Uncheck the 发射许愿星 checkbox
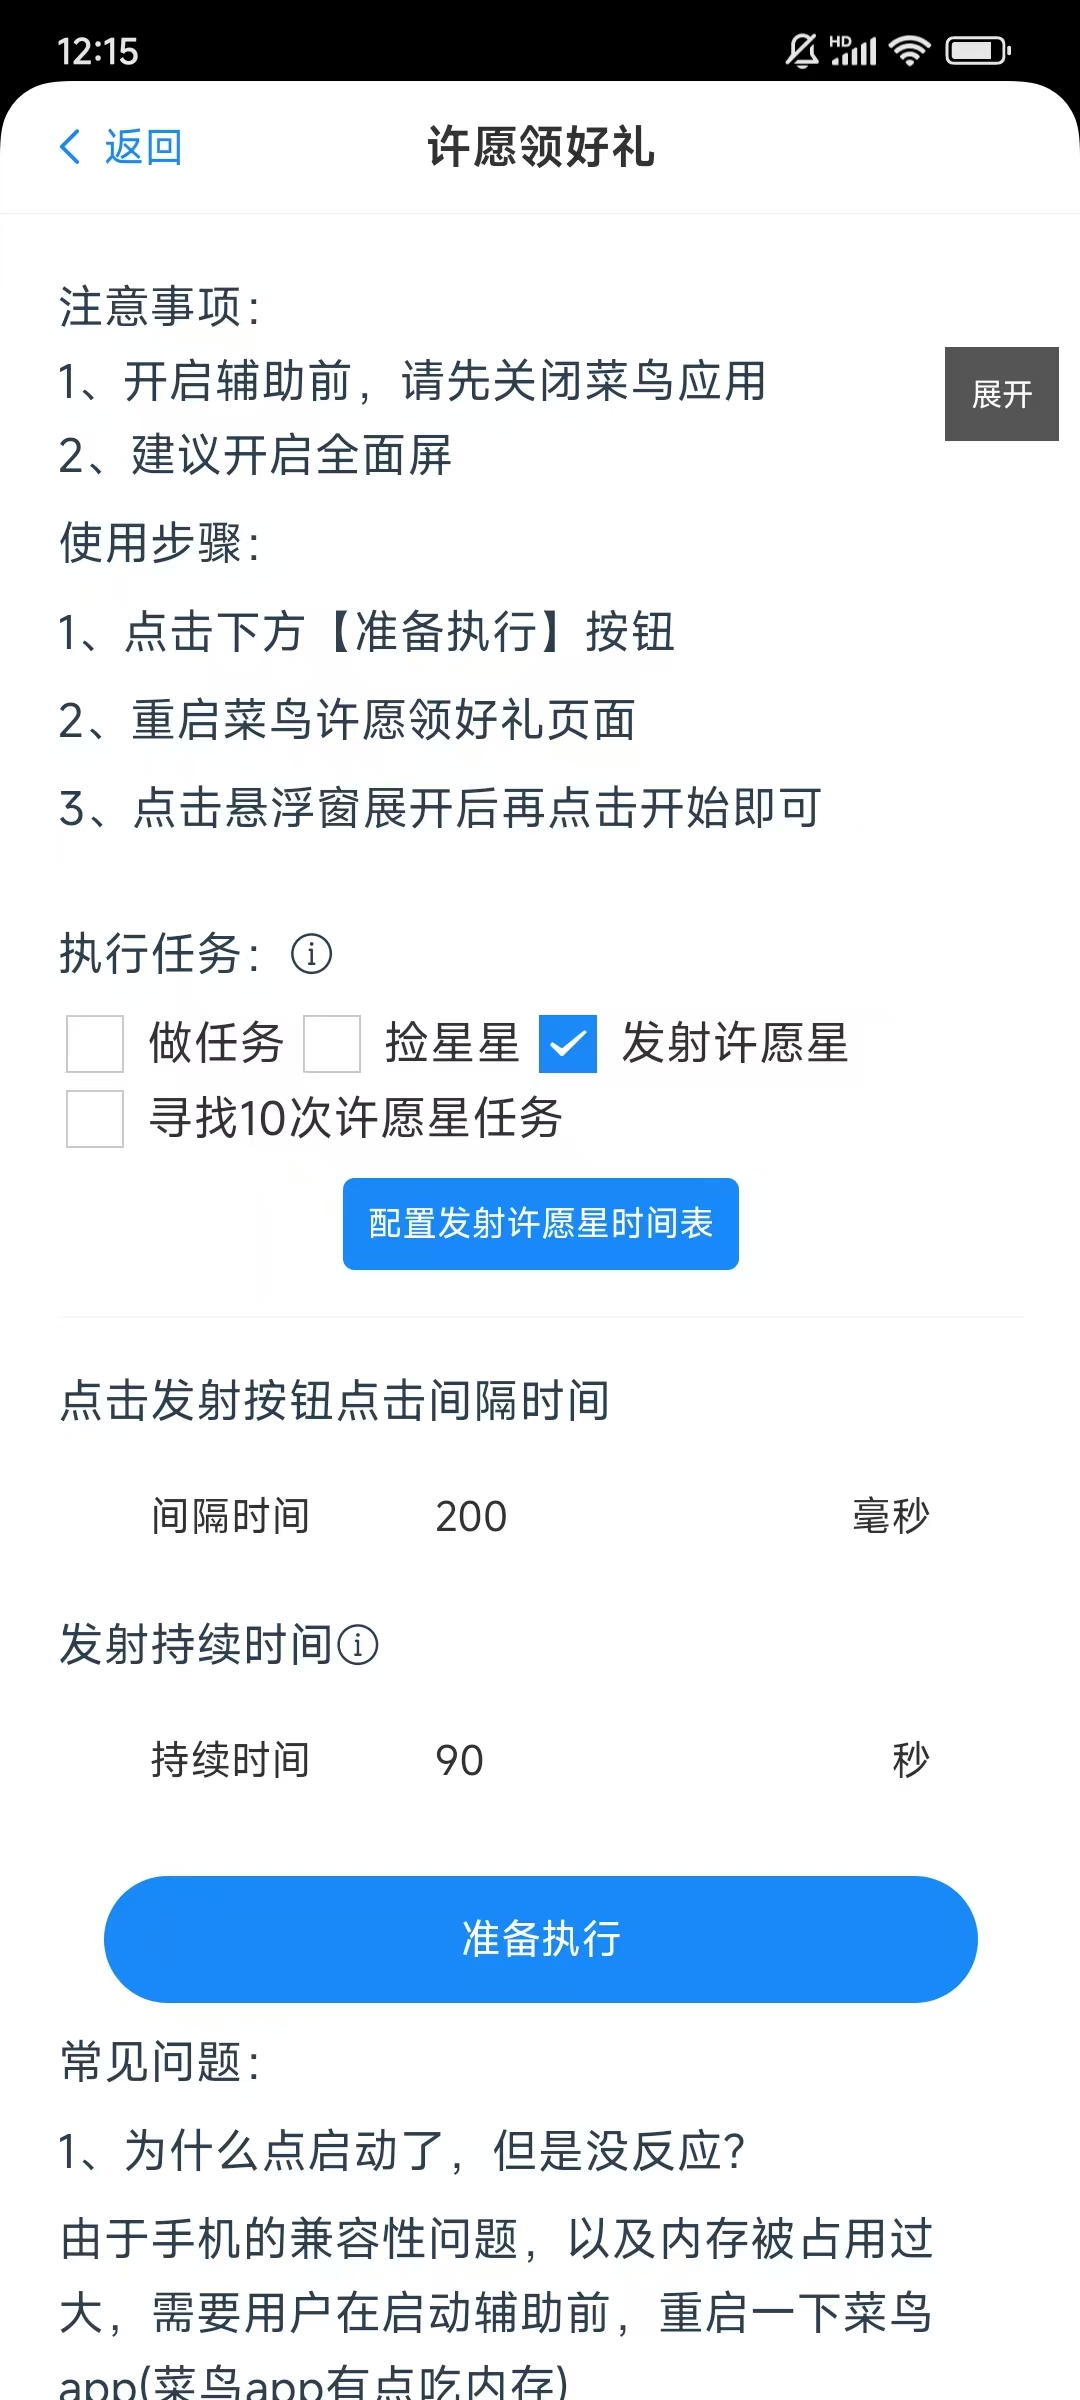1080x2400 pixels. [568, 1044]
